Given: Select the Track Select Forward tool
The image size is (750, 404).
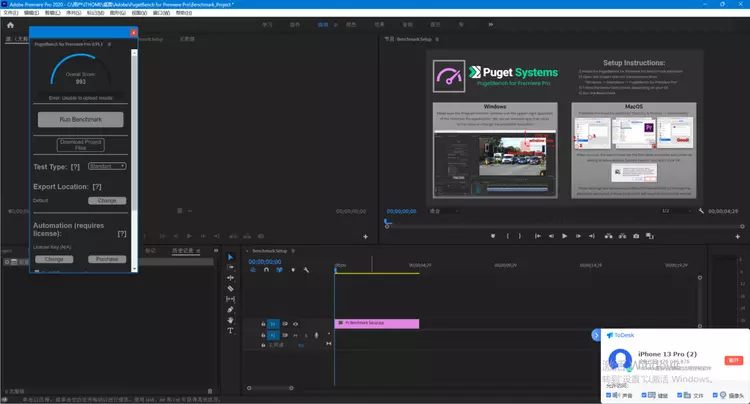Looking at the screenshot, I should pos(230,267).
